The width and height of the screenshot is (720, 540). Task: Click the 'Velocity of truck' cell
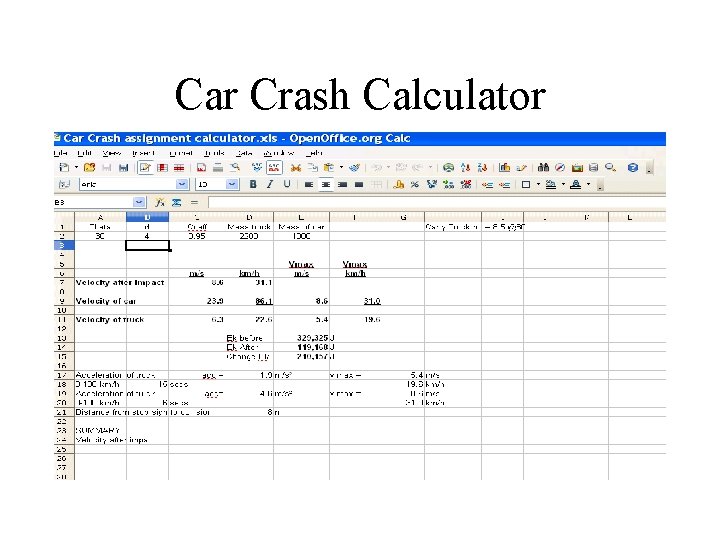coord(110,320)
